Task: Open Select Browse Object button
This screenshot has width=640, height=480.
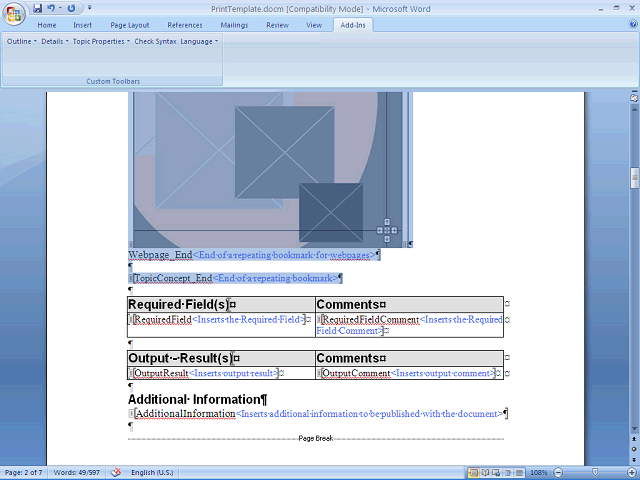Action: [x=634, y=449]
